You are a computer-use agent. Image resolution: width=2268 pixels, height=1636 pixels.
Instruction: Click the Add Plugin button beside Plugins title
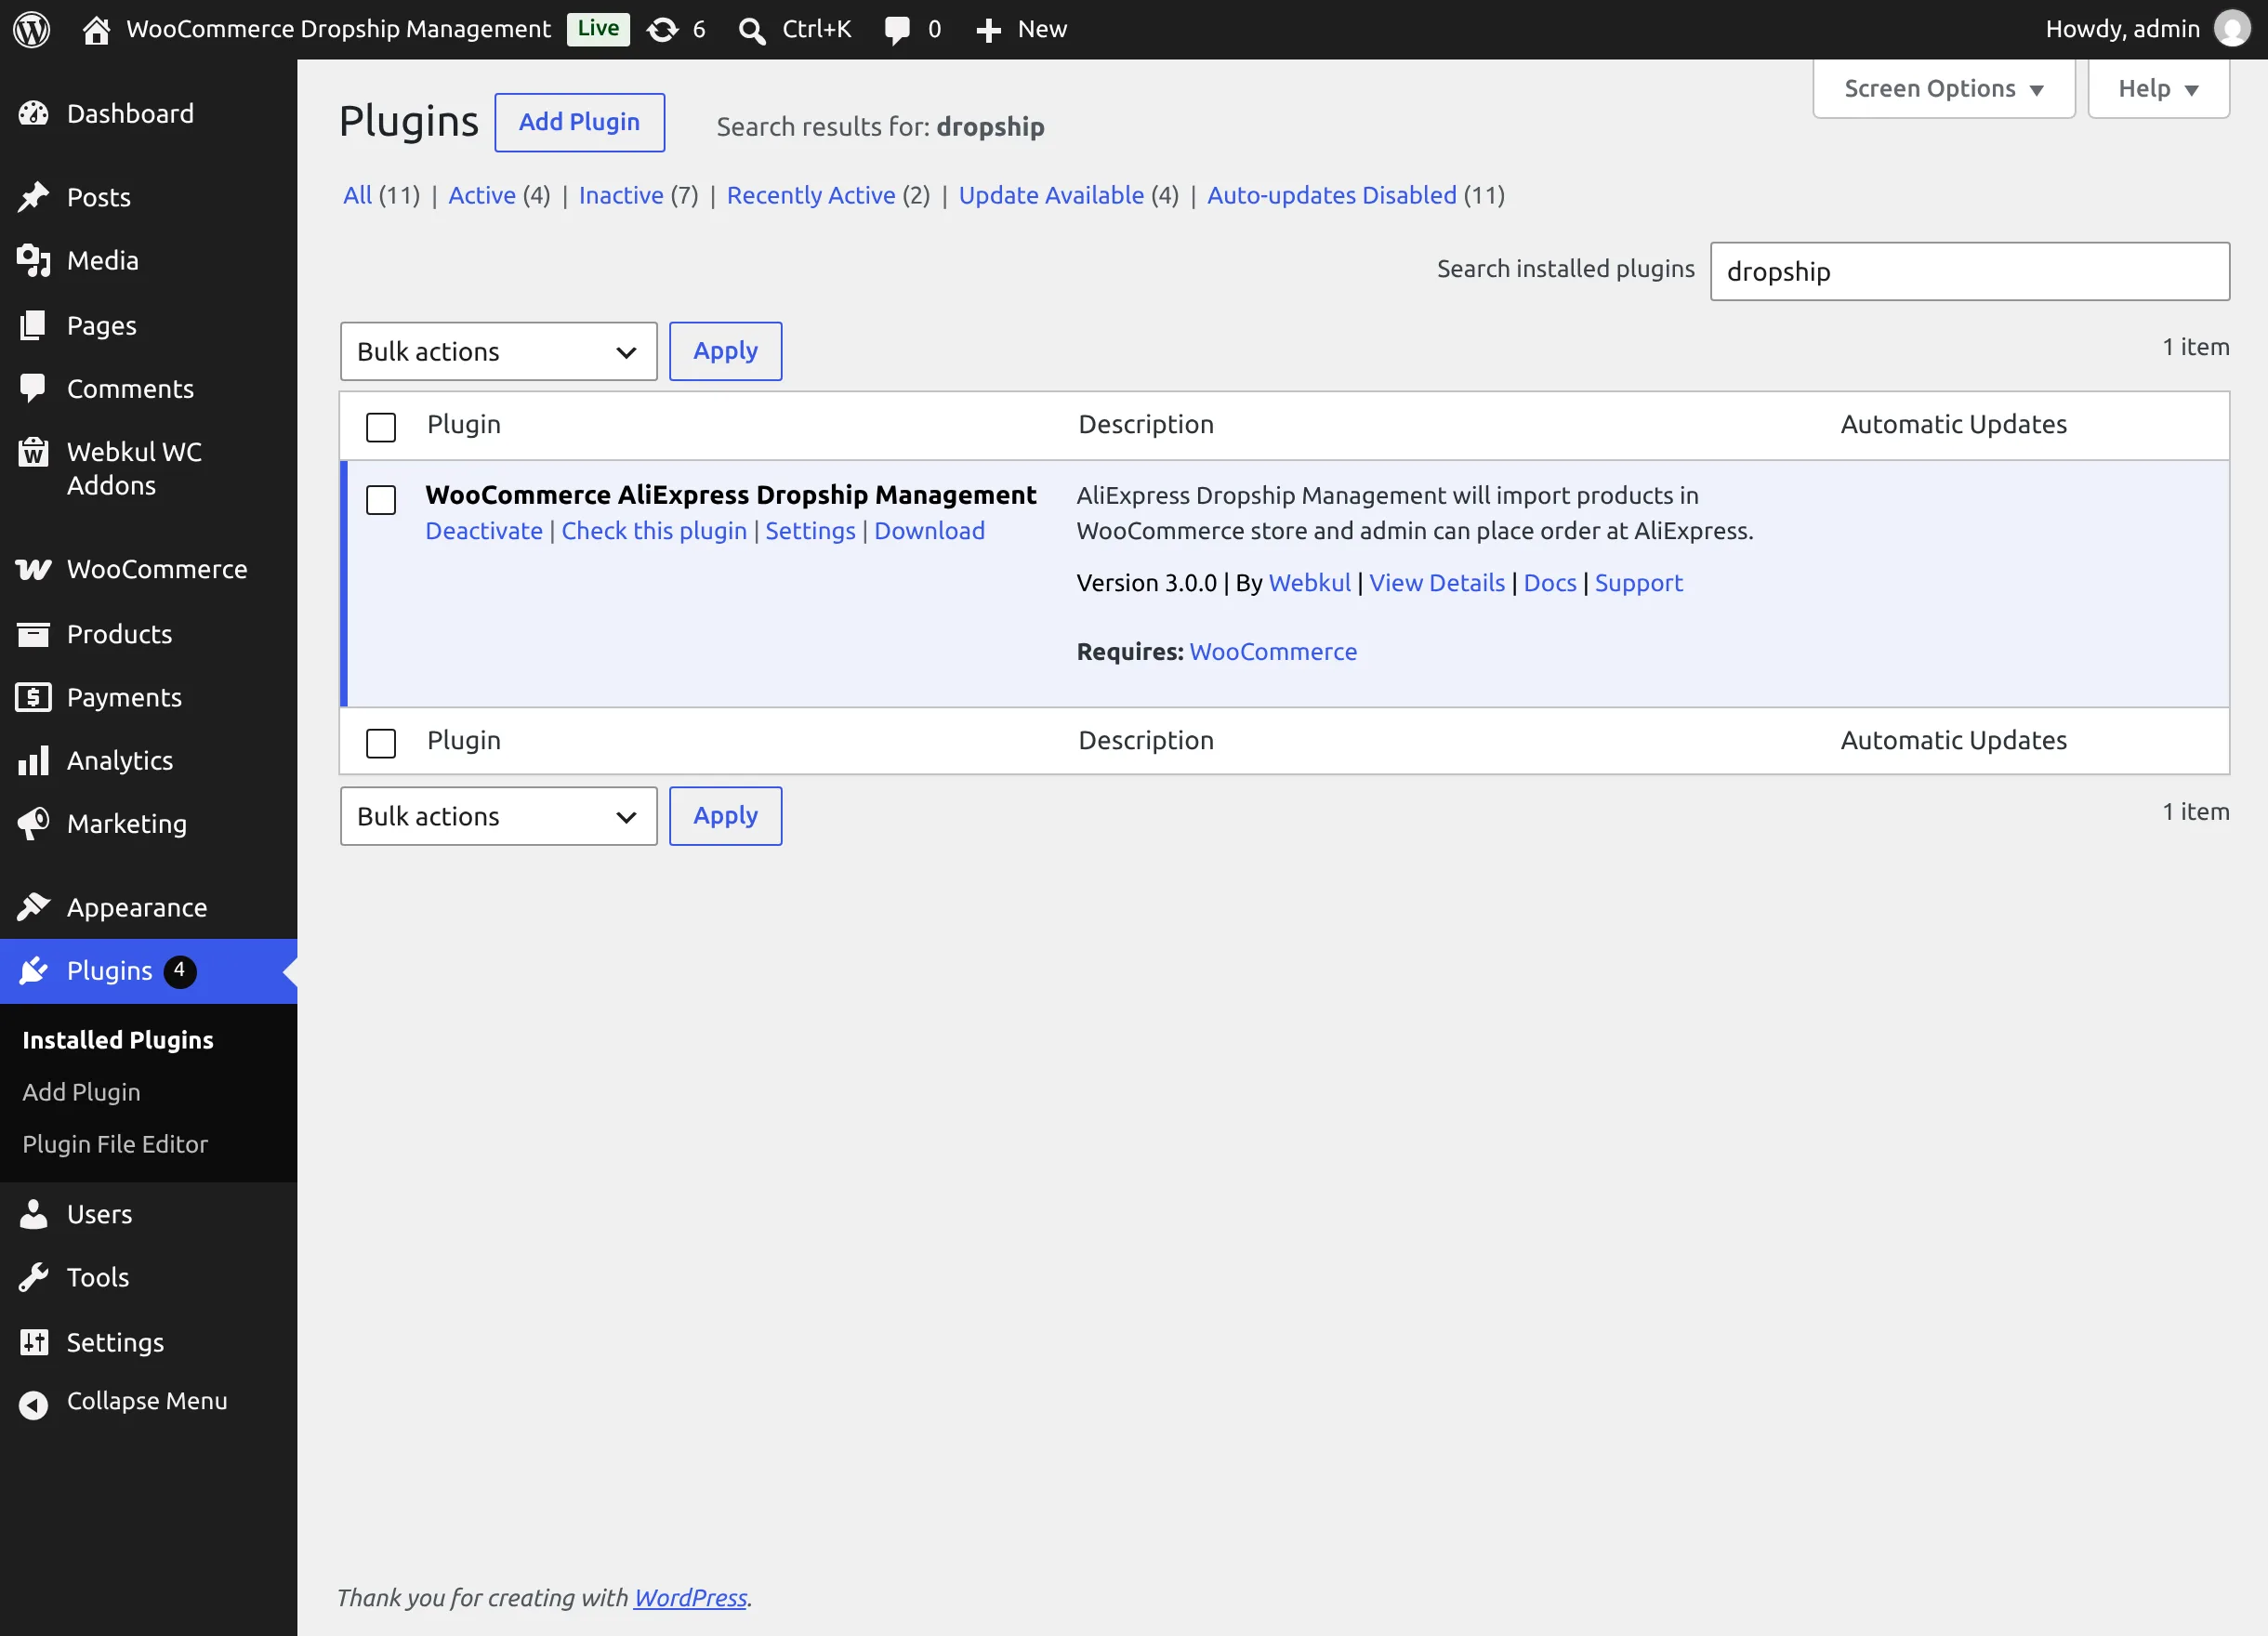[x=580, y=122]
